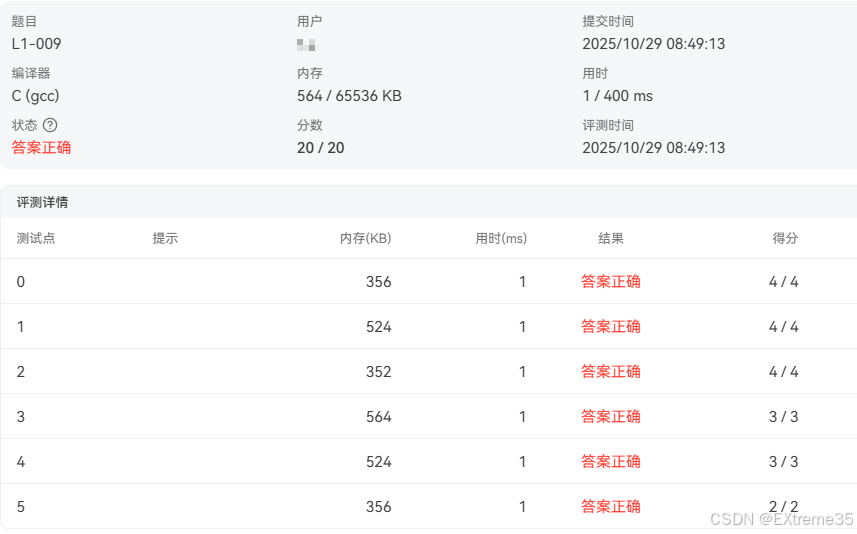Click the 答案正确 result for test point 5
The image size is (857, 534).
pyautogui.click(x=611, y=507)
